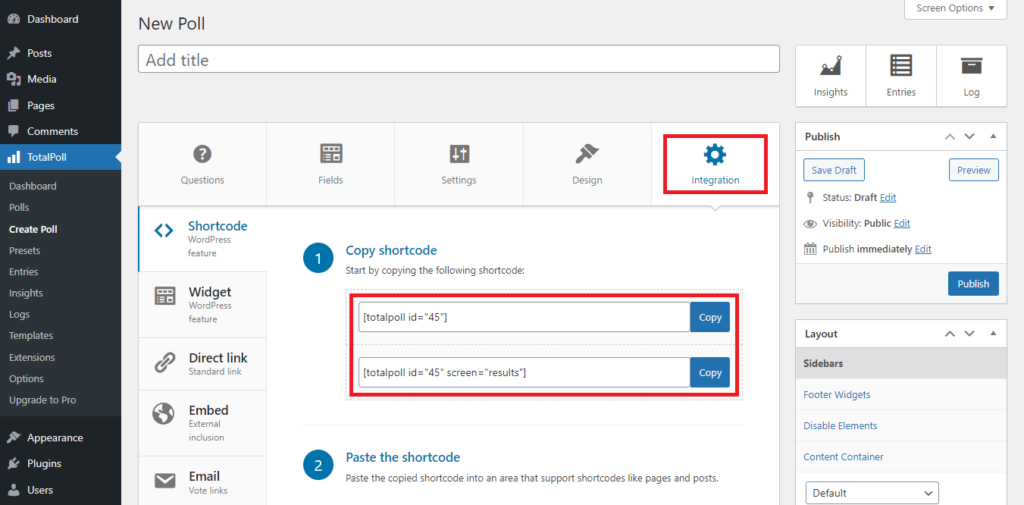The height and width of the screenshot is (505, 1024).
Task: Click the Media icon in admin menu
Action: pos(14,79)
